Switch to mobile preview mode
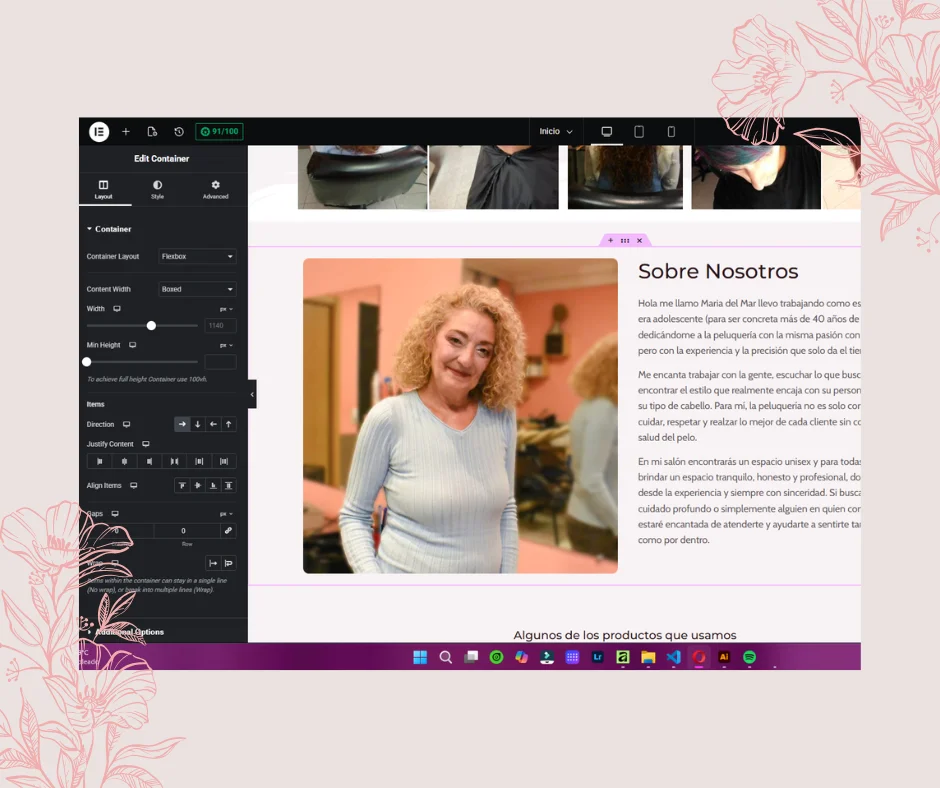Screen dimensions: 940x788 point(671,131)
